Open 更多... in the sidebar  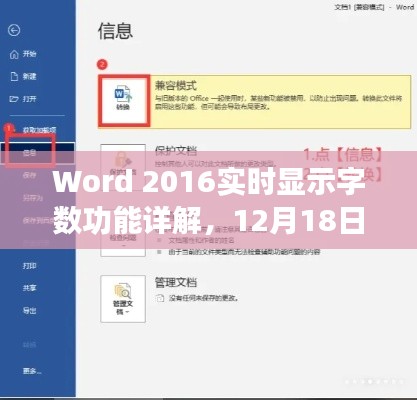32,371
